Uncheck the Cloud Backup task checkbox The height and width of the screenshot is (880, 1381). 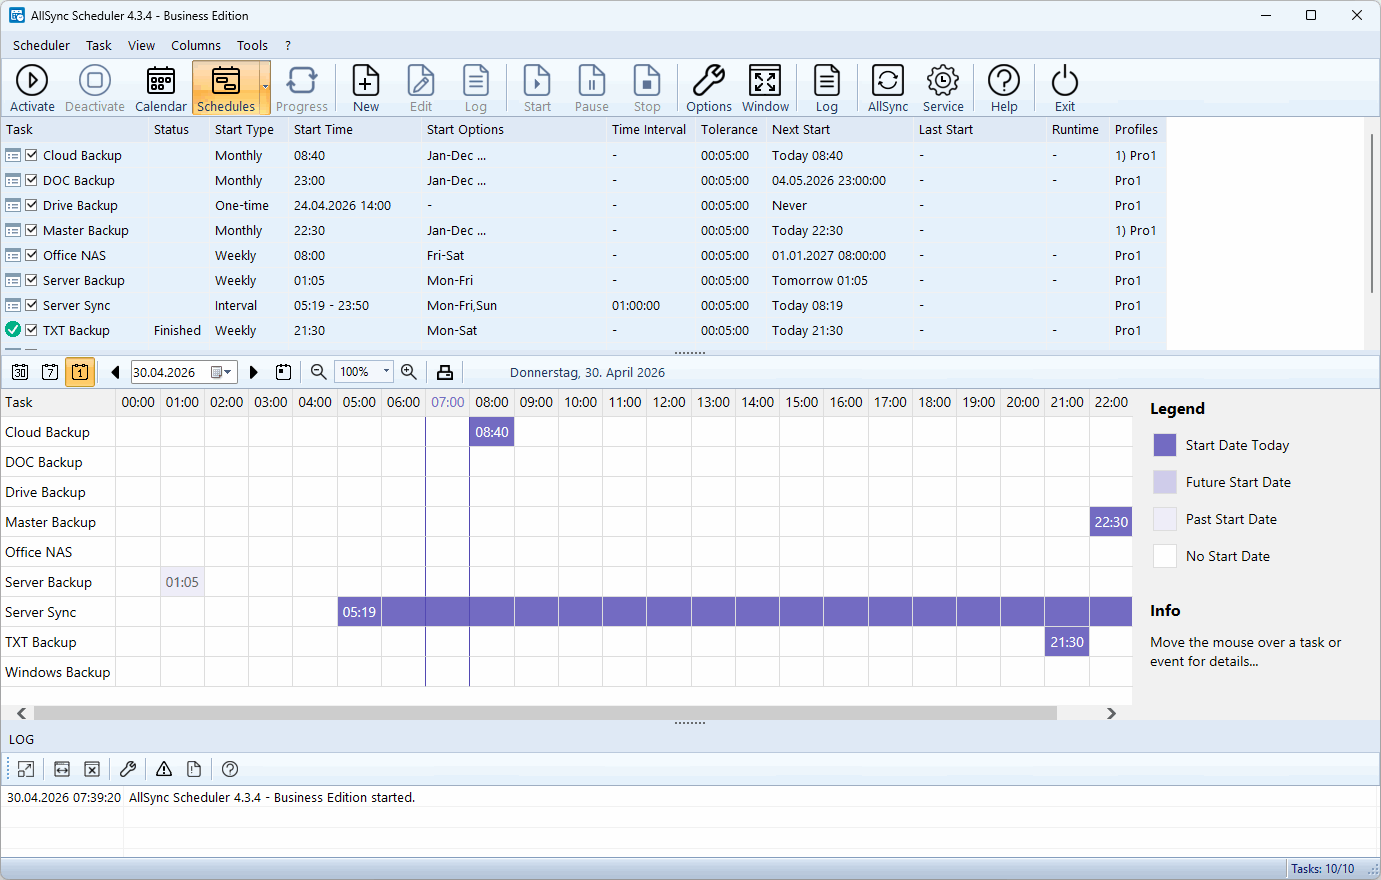[x=32, y=155]
